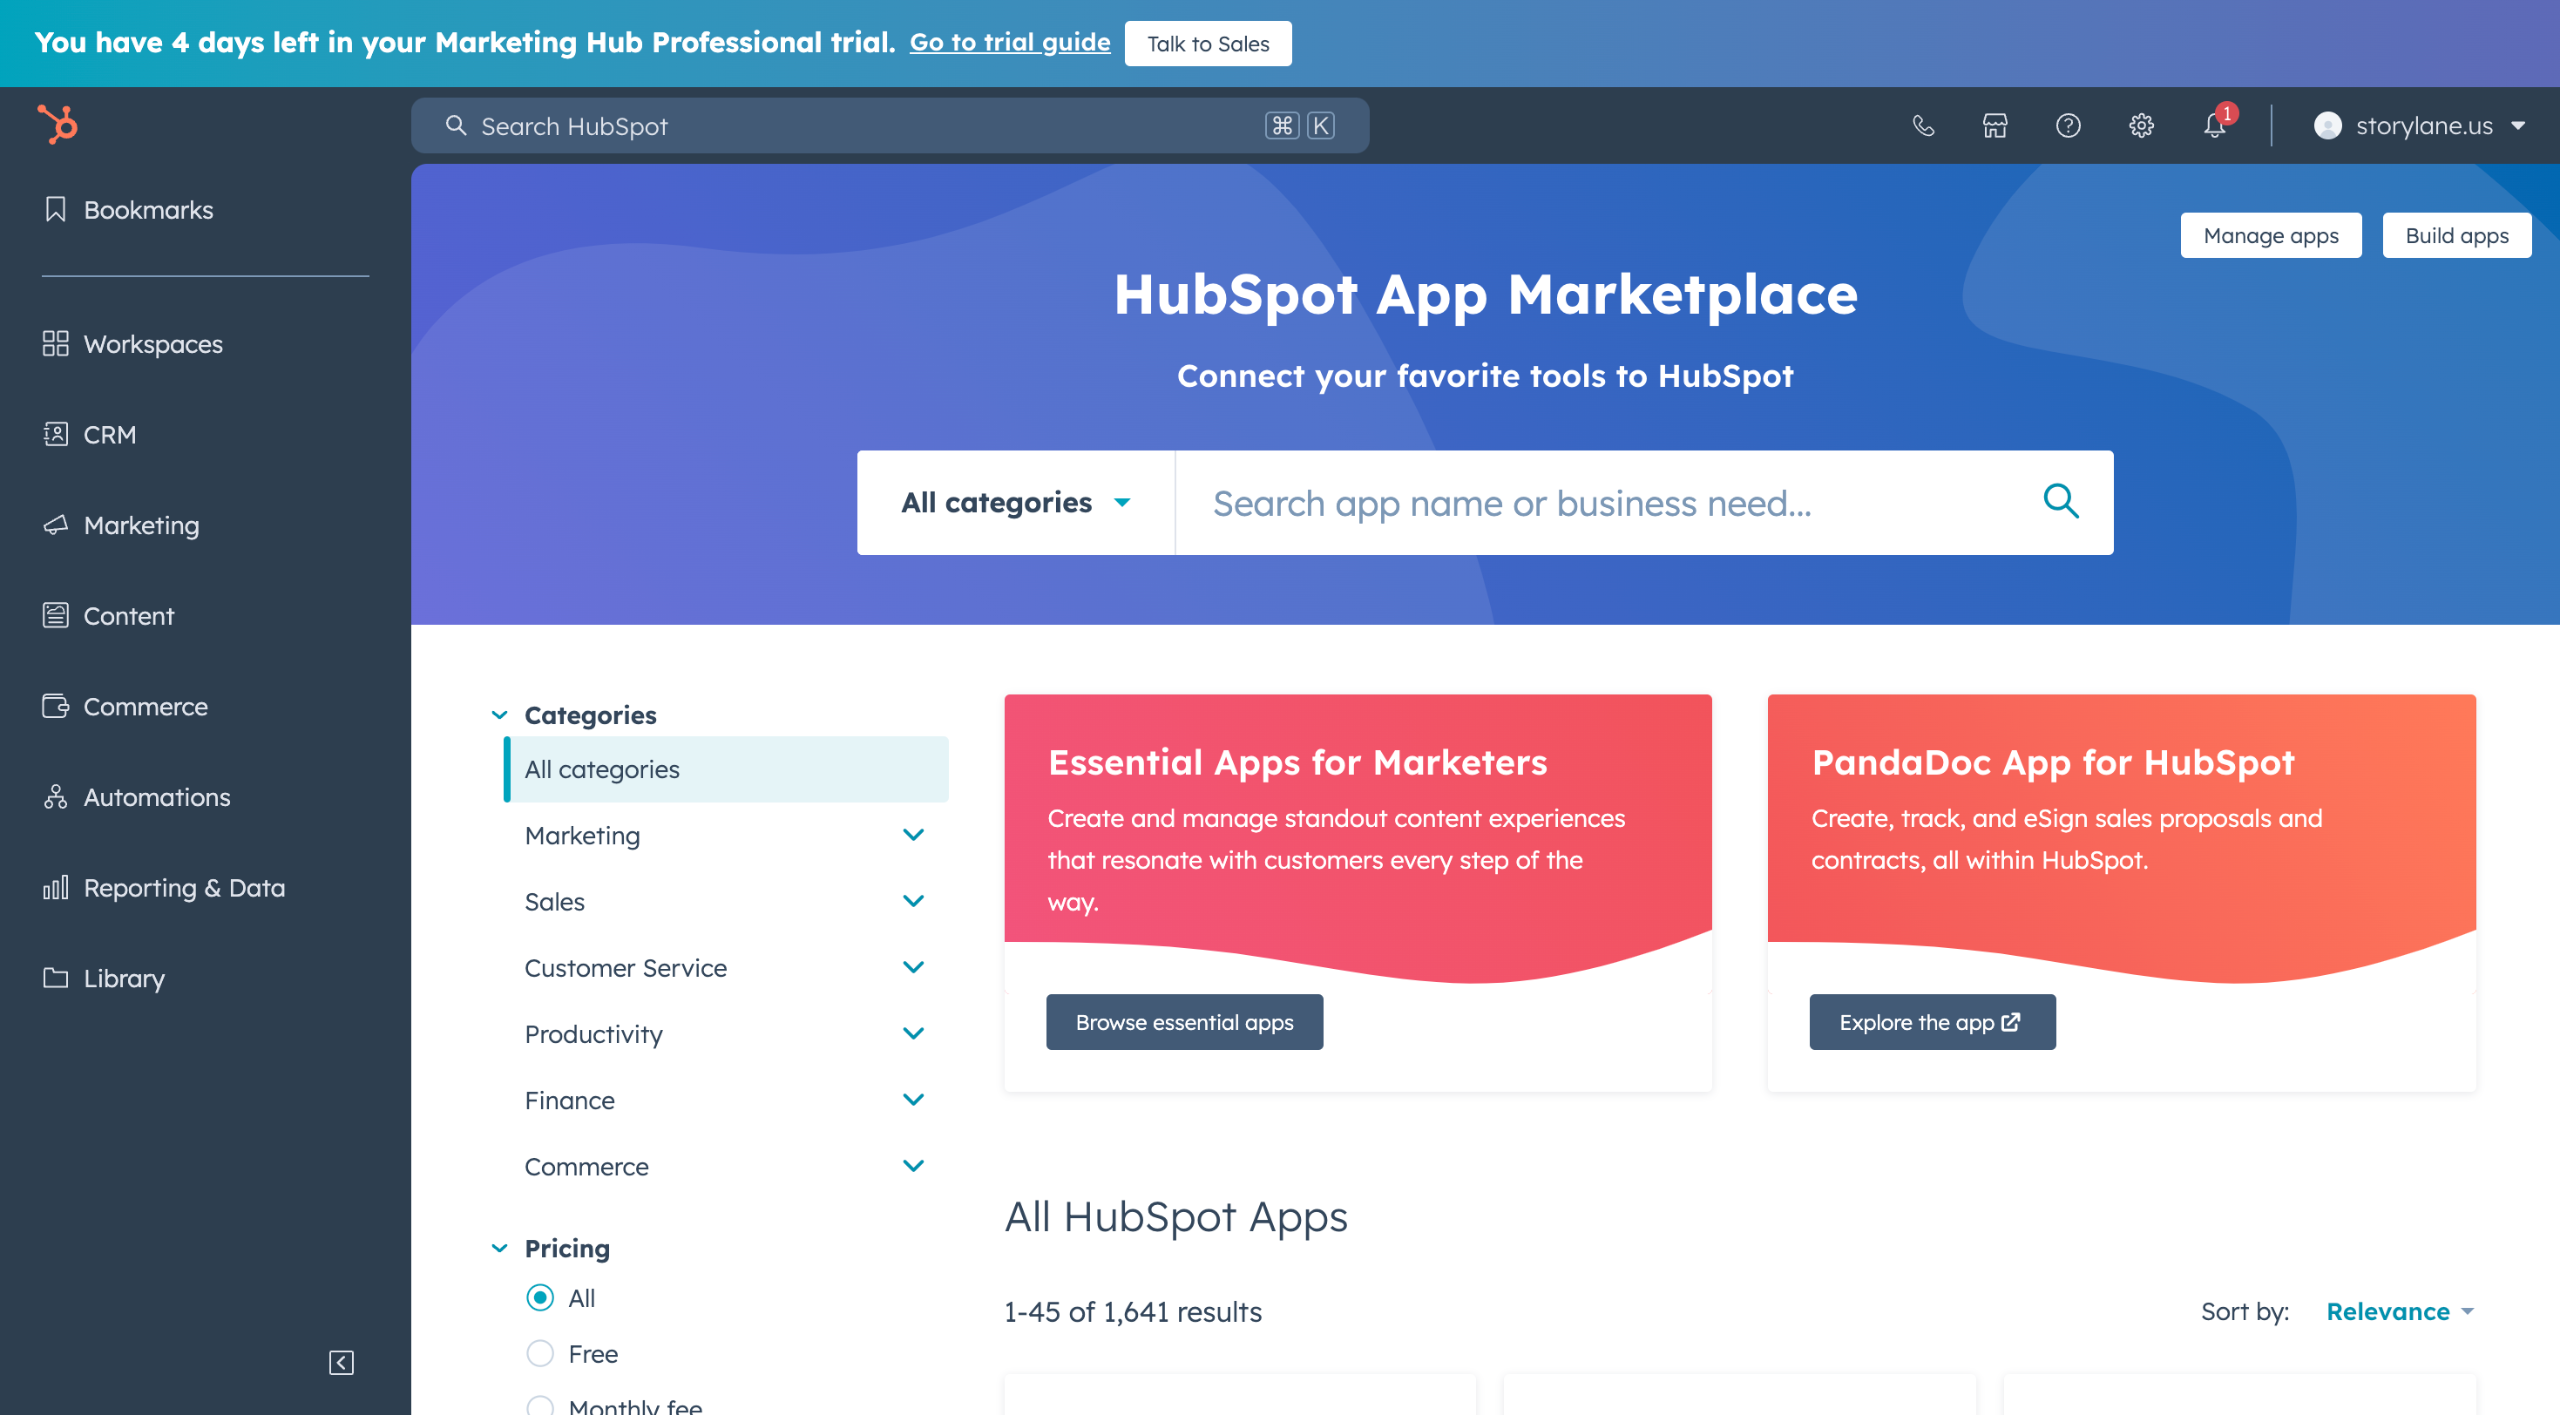
Task: Expand the Finance category chevron
Action: tap(913, 1100)
